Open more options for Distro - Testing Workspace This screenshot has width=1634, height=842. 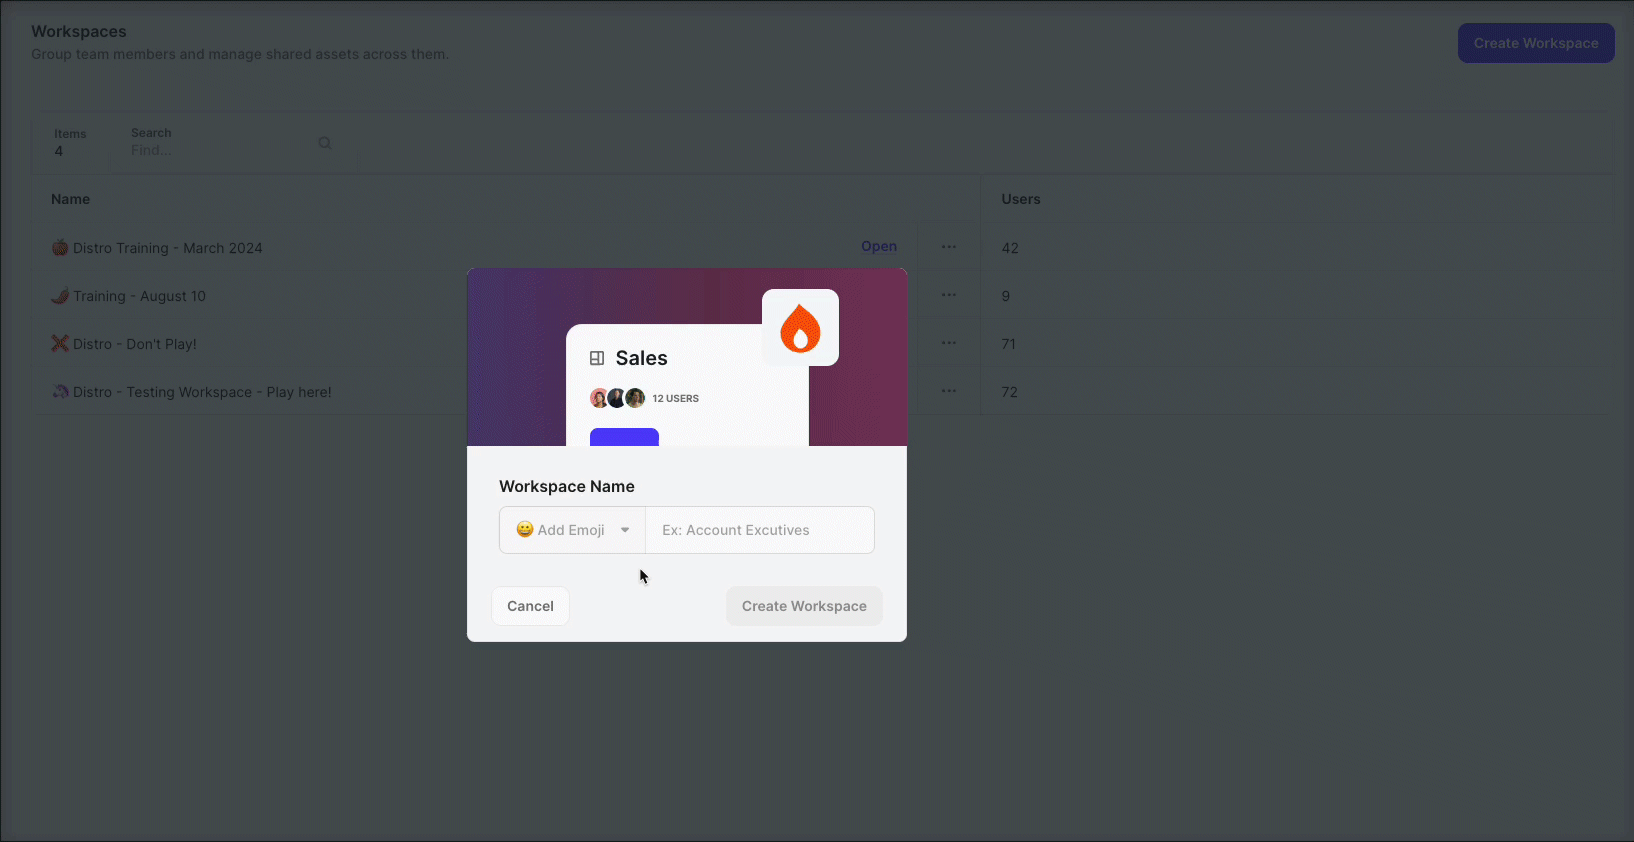click(x=948, y=391)
